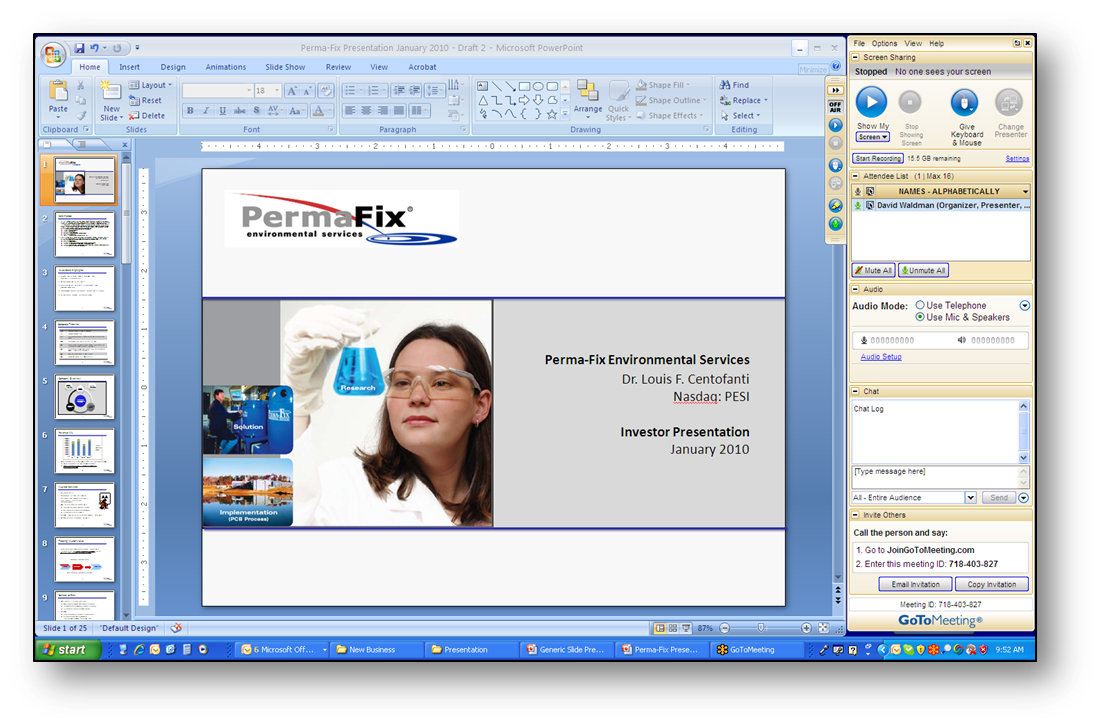Click Email Invitation button
Image resolution: width=1102 pixels, height=727 pixels.
pyautogui.click(x=915, y=584)
